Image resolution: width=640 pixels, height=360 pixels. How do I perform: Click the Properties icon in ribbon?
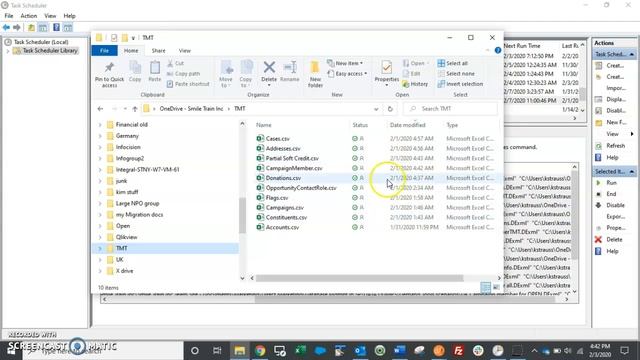[387, 67]
